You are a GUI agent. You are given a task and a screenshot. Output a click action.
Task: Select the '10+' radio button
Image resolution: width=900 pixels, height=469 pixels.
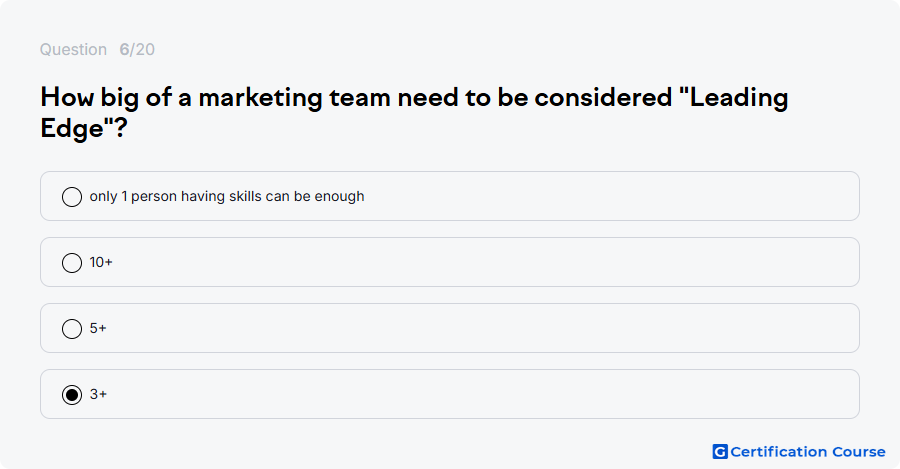pos(72,263)
